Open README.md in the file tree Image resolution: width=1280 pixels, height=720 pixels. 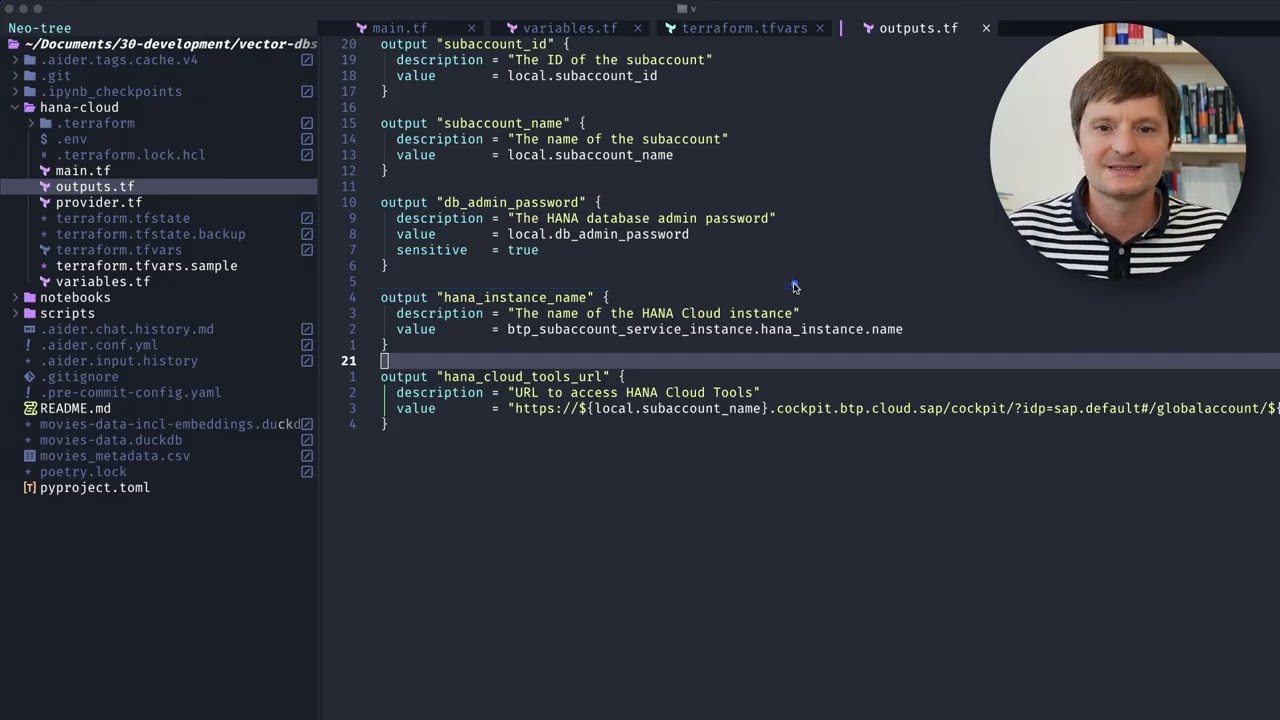click(x=75, y=409)
